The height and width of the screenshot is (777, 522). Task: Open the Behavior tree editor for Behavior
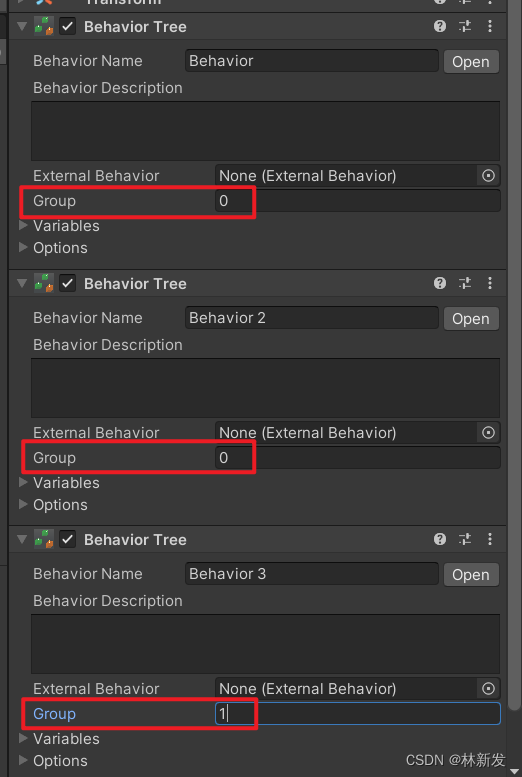[471, 61]
